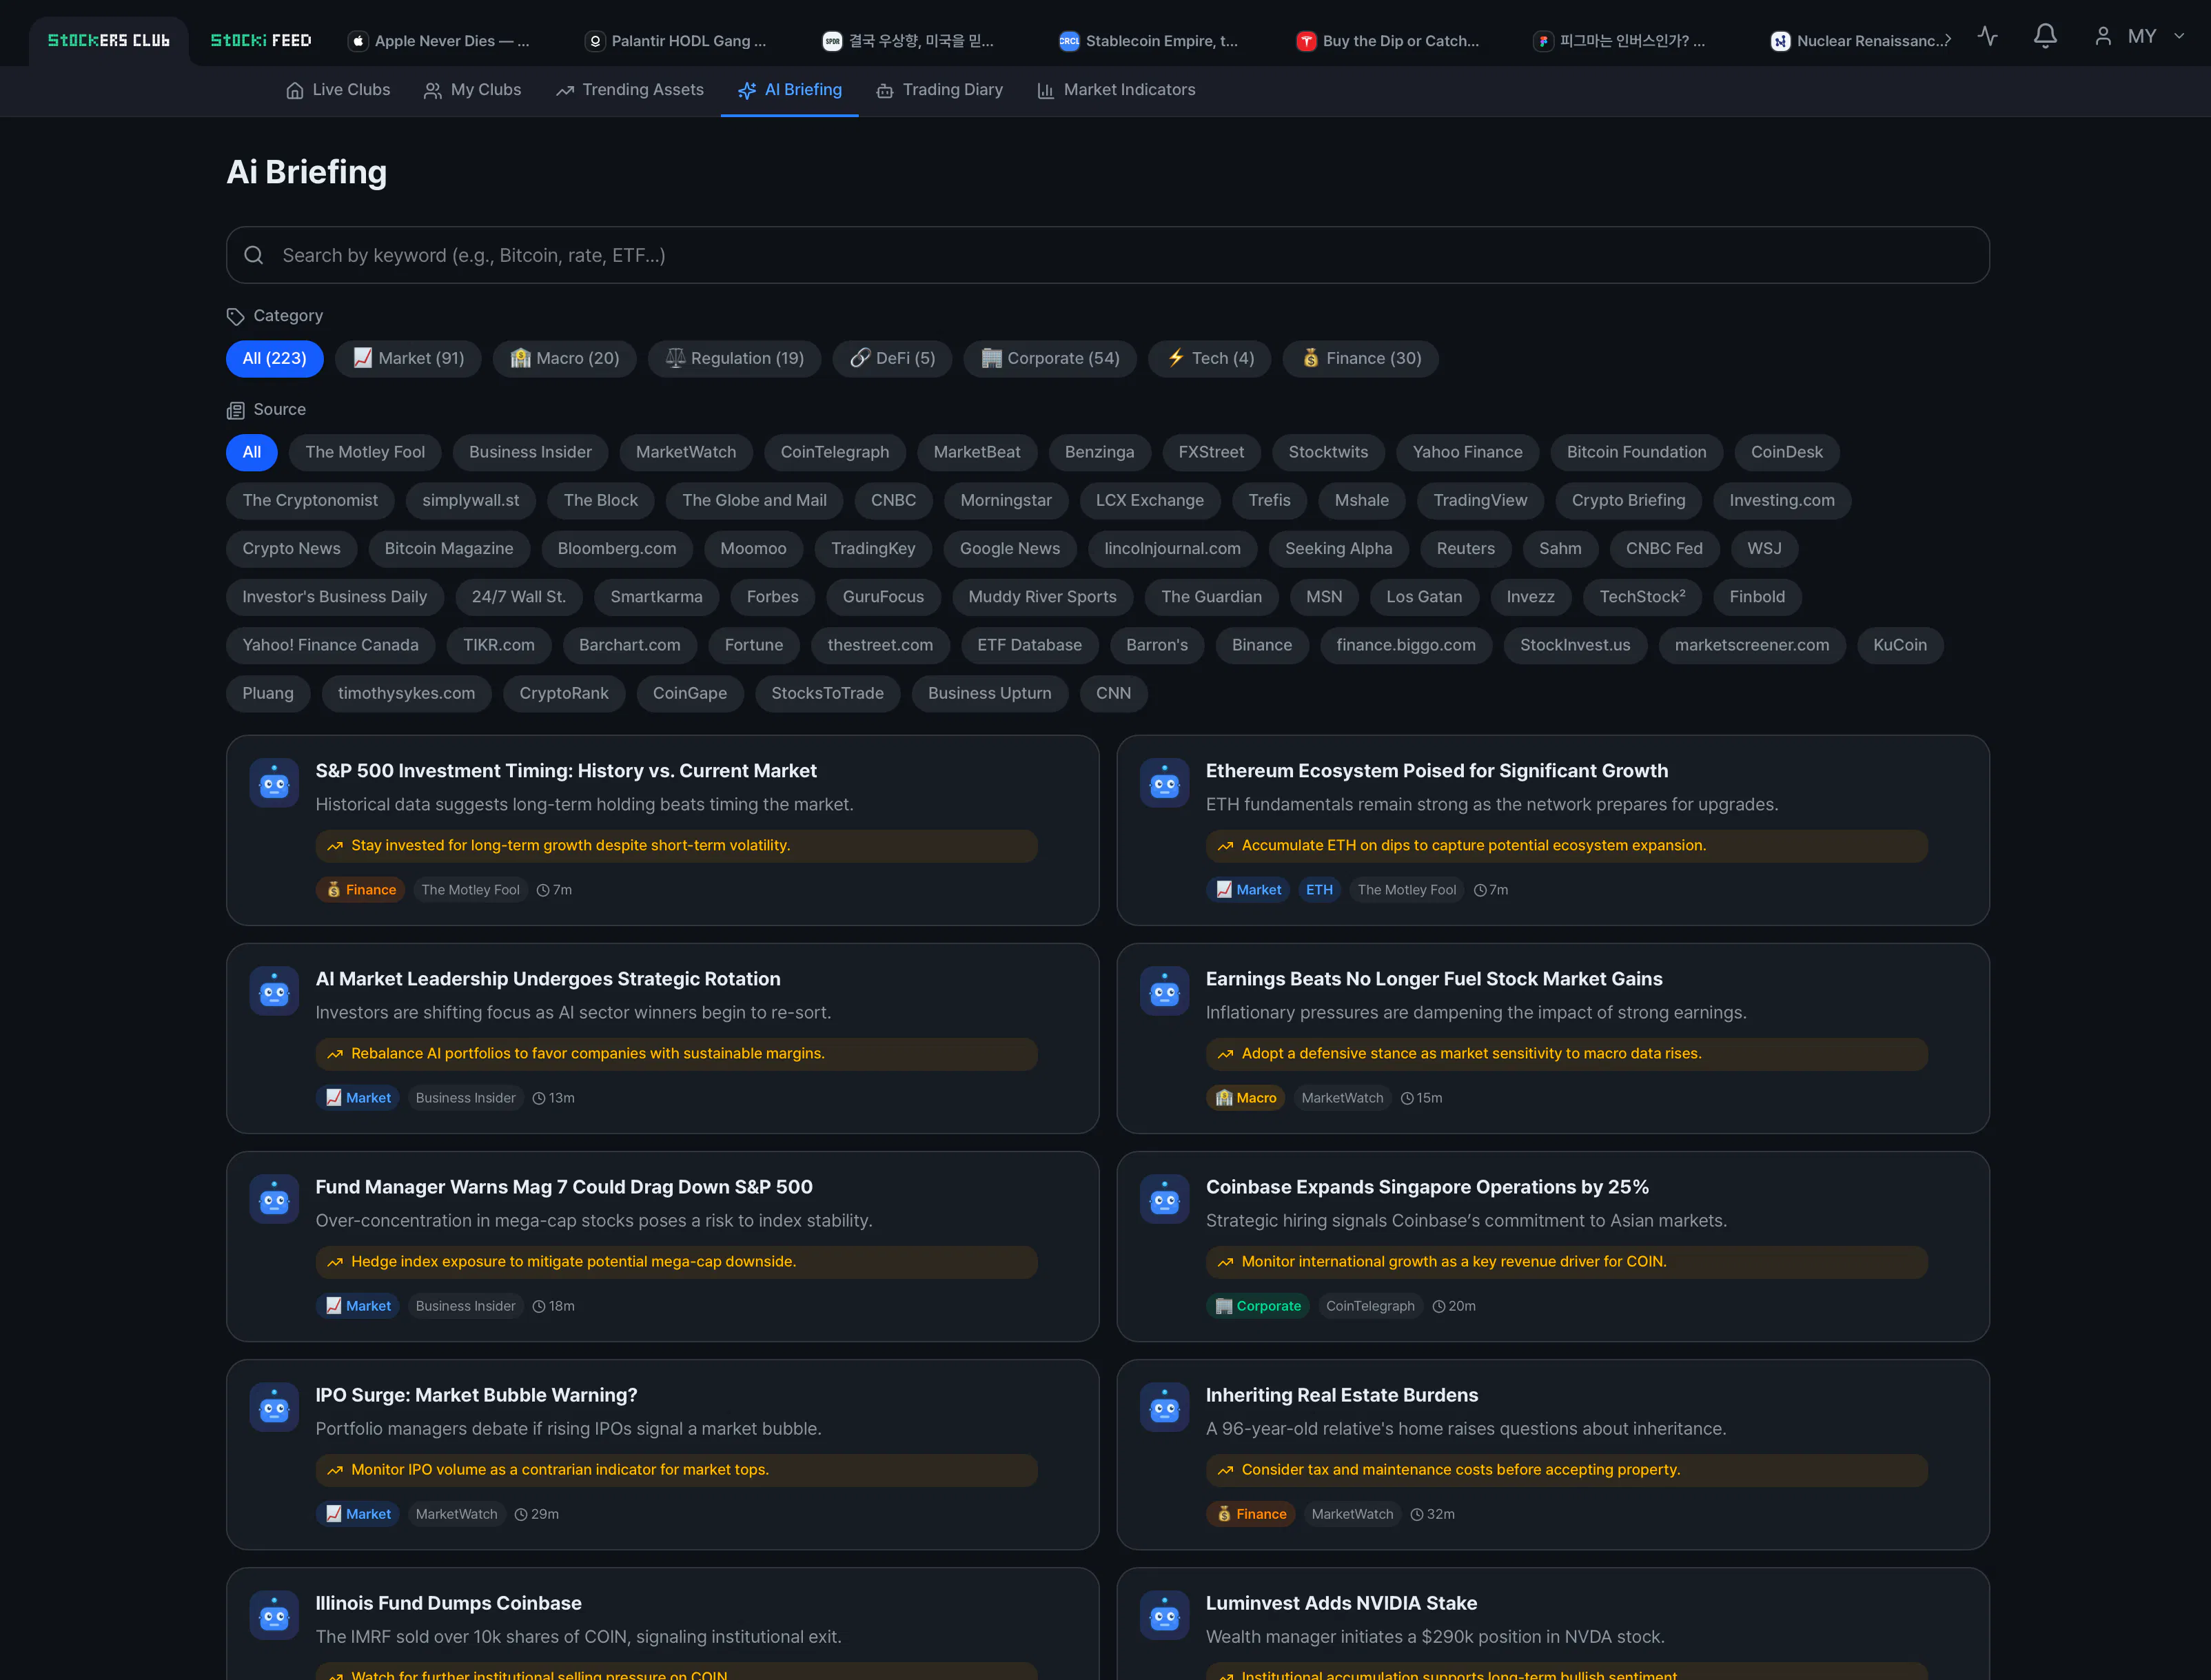Click robot icon of S&P 500 Investment Timing
Screen dimensions: 2211x1680
point(274,783)
